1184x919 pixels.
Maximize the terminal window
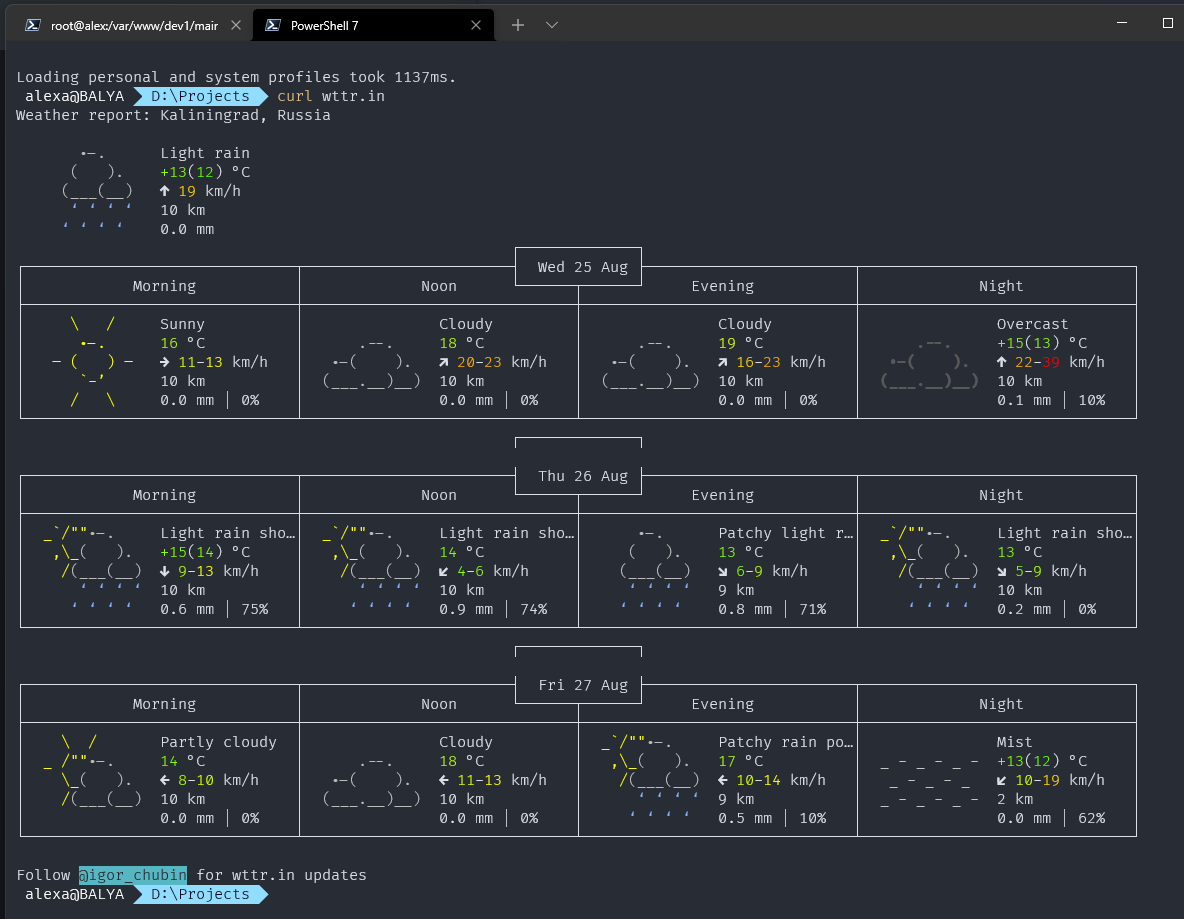[1167, 23]
